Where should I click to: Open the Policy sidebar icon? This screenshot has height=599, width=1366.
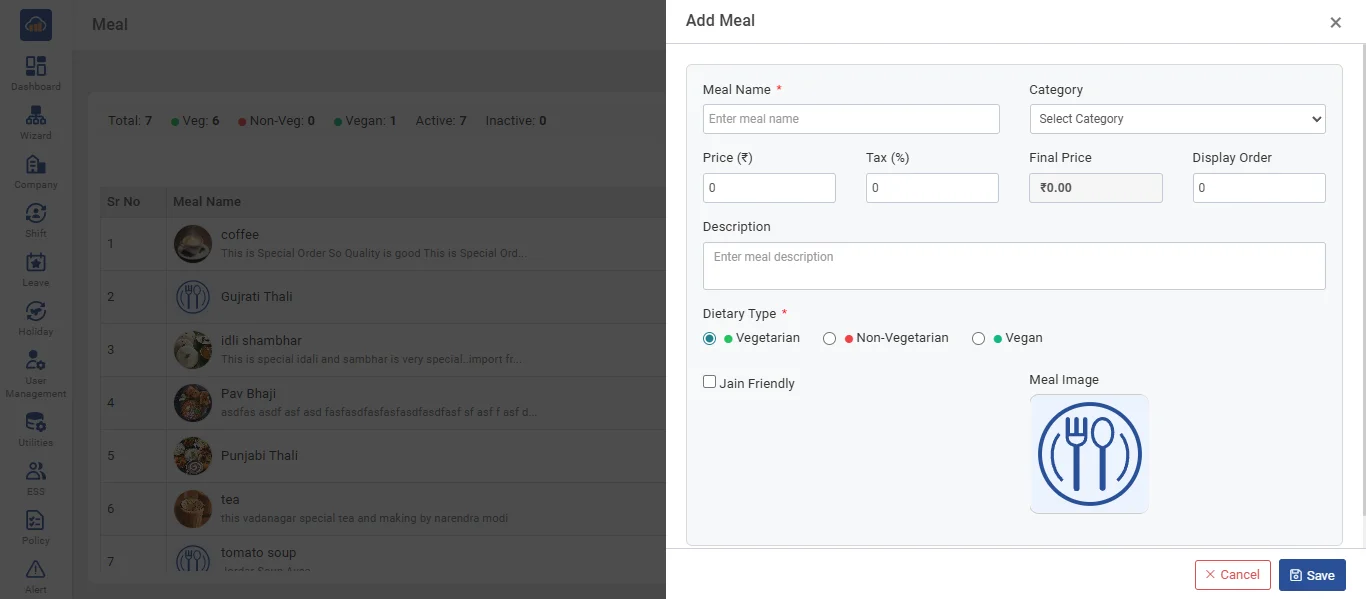pos(36,520)
